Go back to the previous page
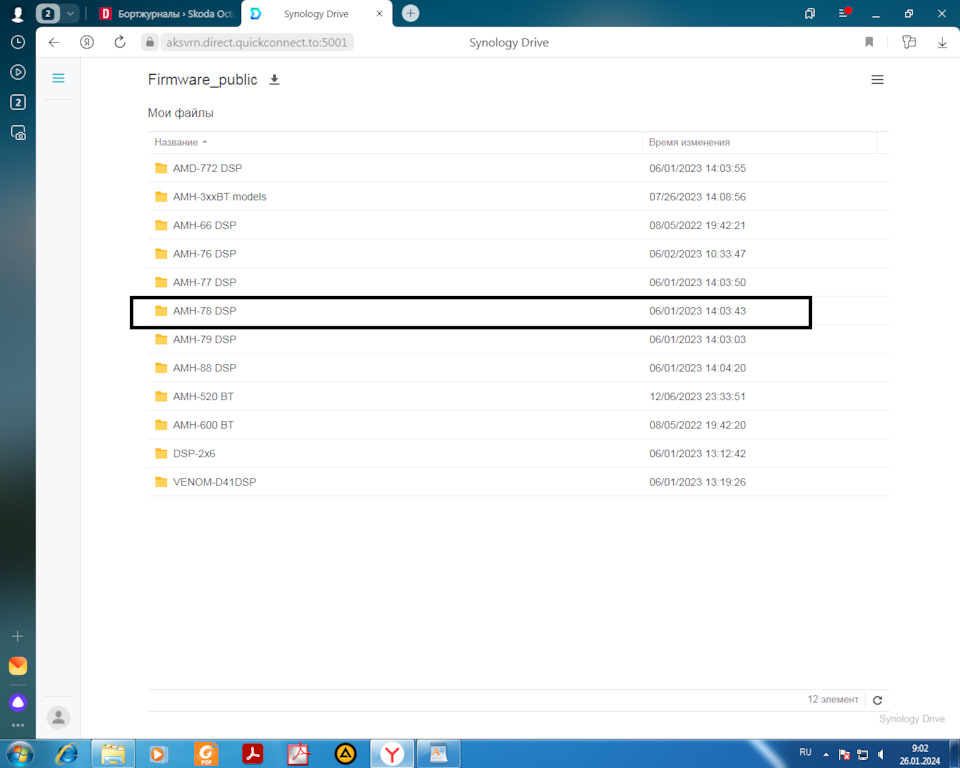Viewport: 960px width, 768px height. click(54, 42)
